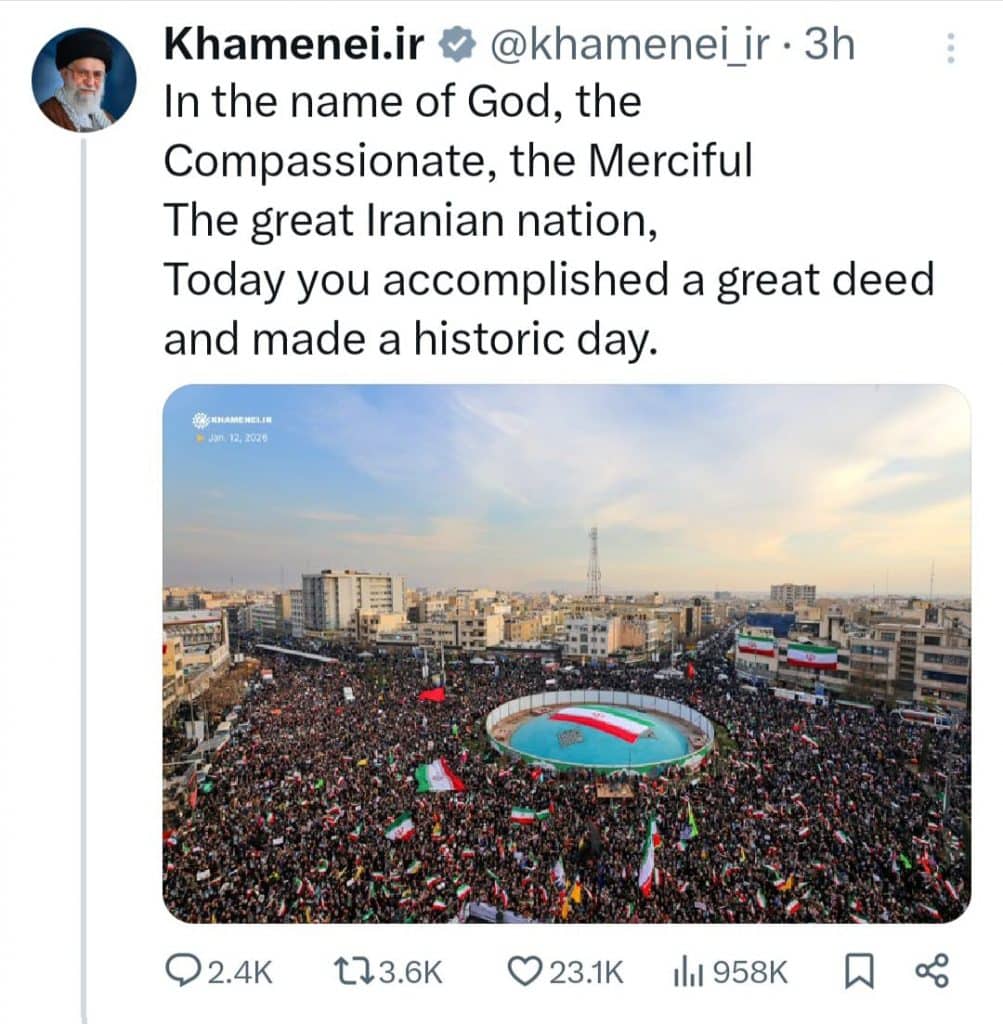Click the KHAMENEI.IR watermark logo in photo
Image resolution: width=1003 pixels, height=1024 pixels.
pos(232,420)
